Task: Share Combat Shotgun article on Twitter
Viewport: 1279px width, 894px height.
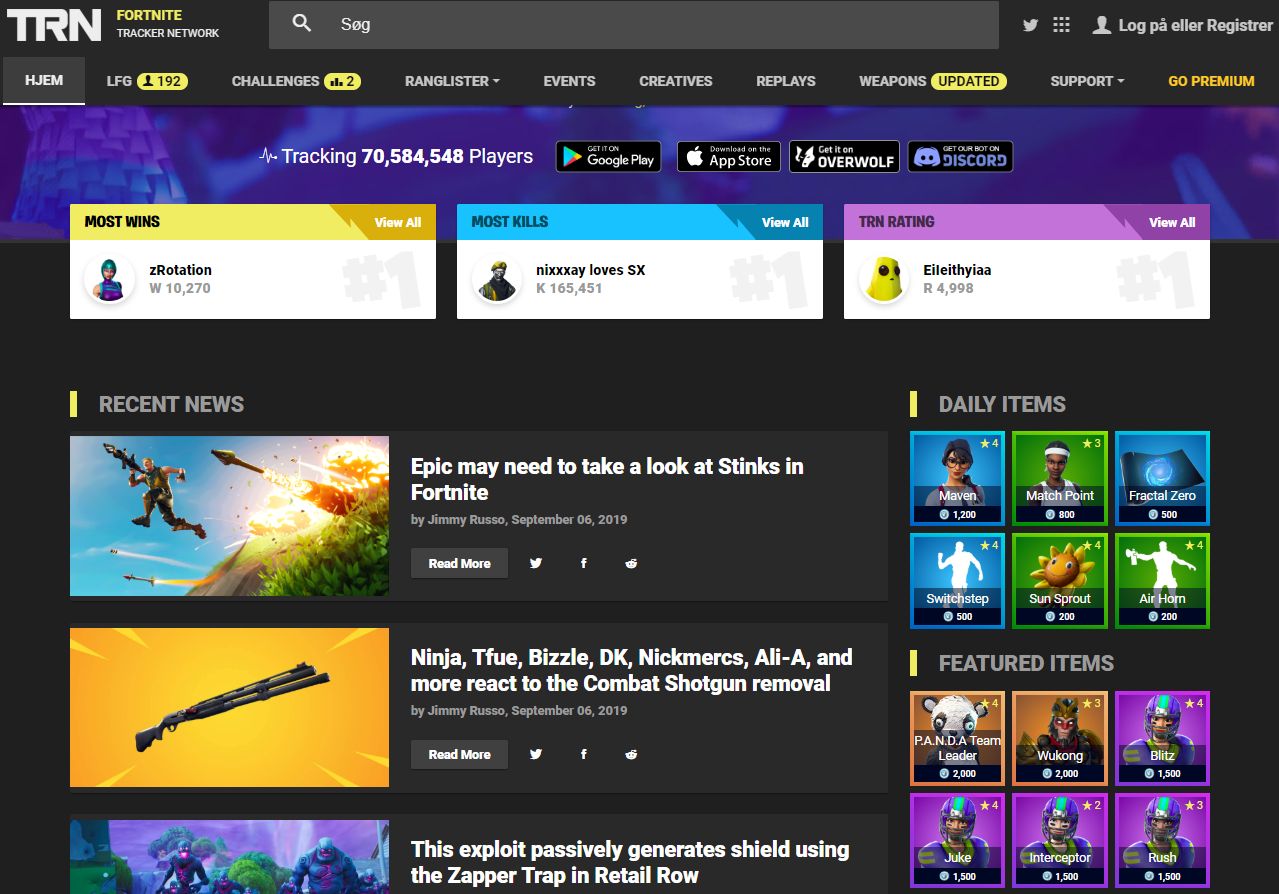Action: (536, 754)
